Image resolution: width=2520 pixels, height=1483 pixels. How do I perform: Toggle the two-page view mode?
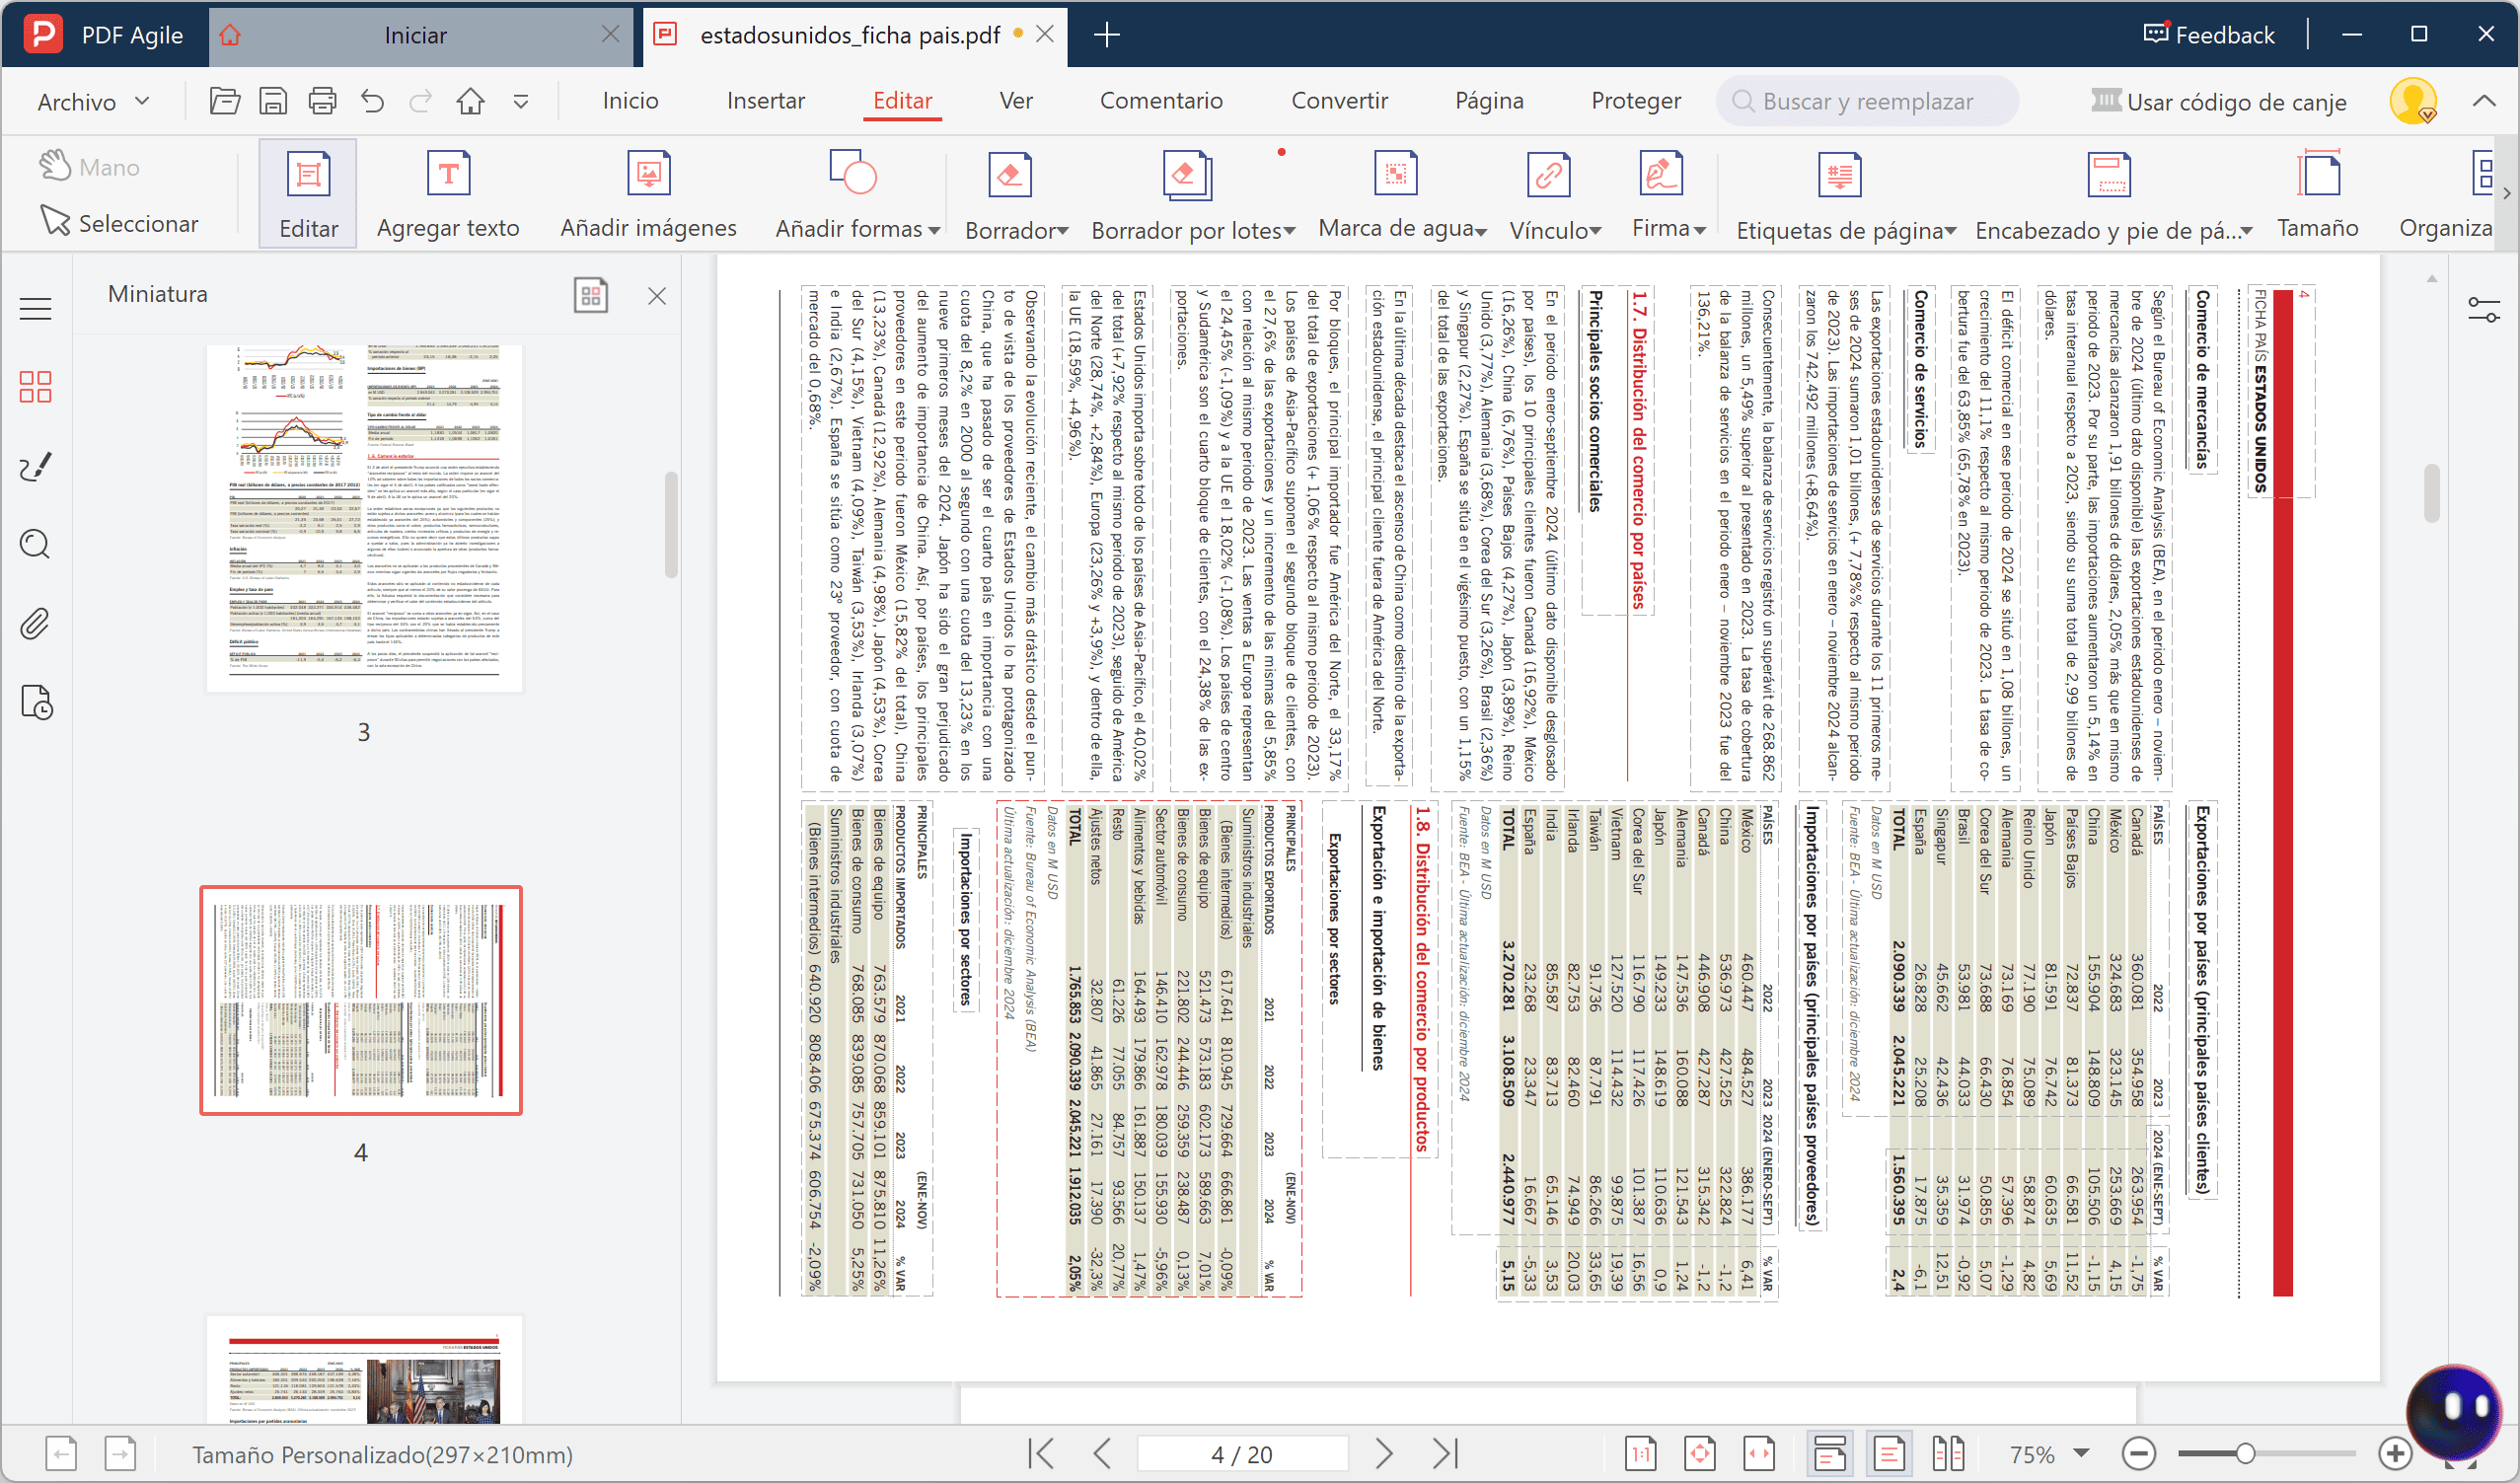(1948, 1453)
